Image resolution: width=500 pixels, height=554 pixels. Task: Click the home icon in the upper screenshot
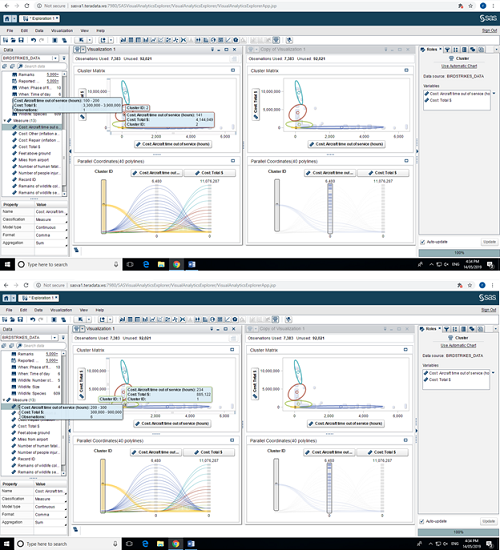(x=7, y=19)
